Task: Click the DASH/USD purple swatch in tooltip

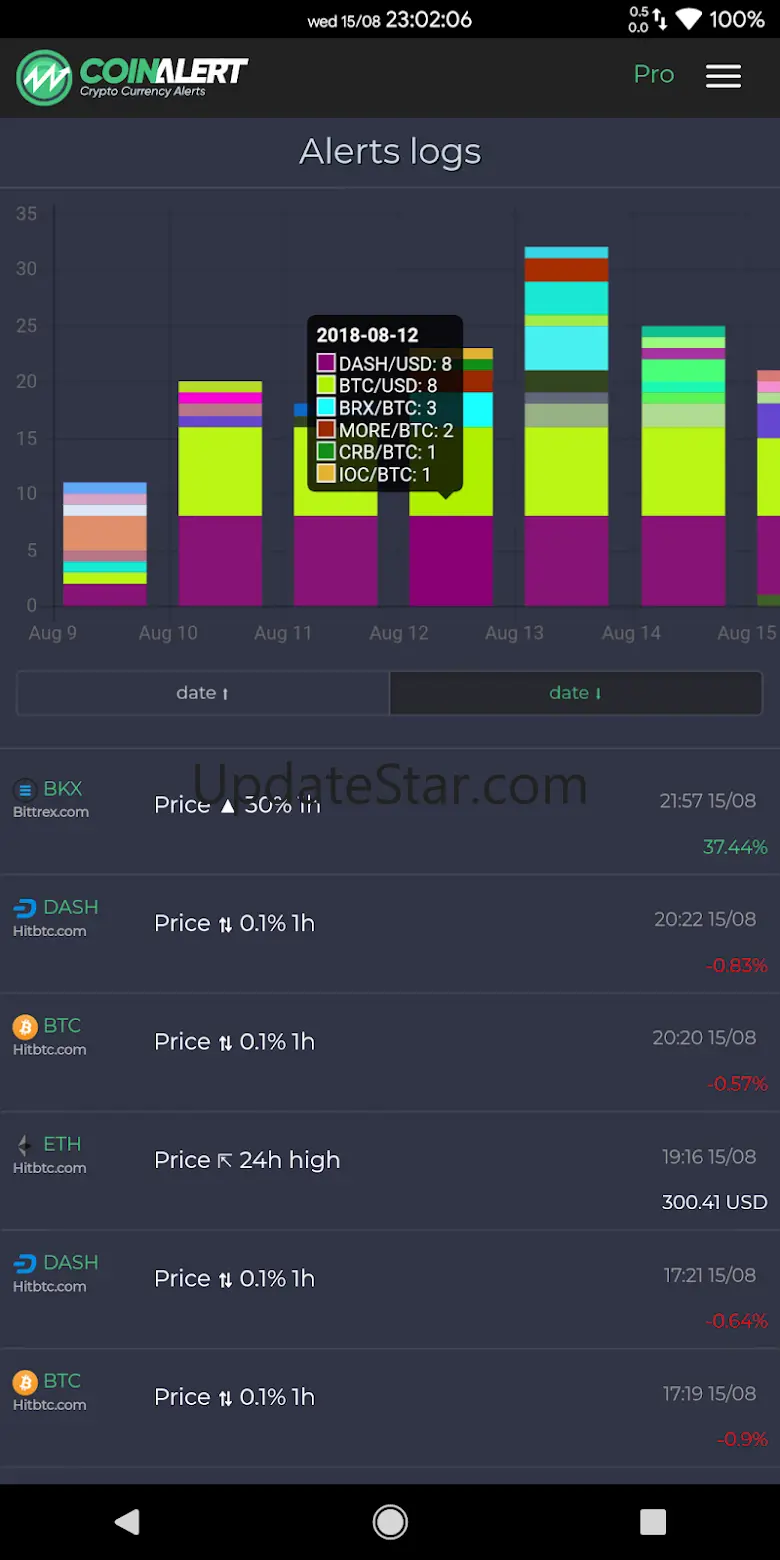Action: pos(326,363)
